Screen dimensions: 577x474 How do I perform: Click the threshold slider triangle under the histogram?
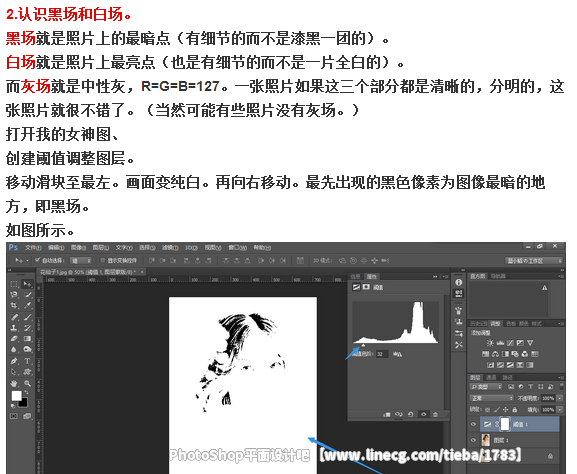364,346
